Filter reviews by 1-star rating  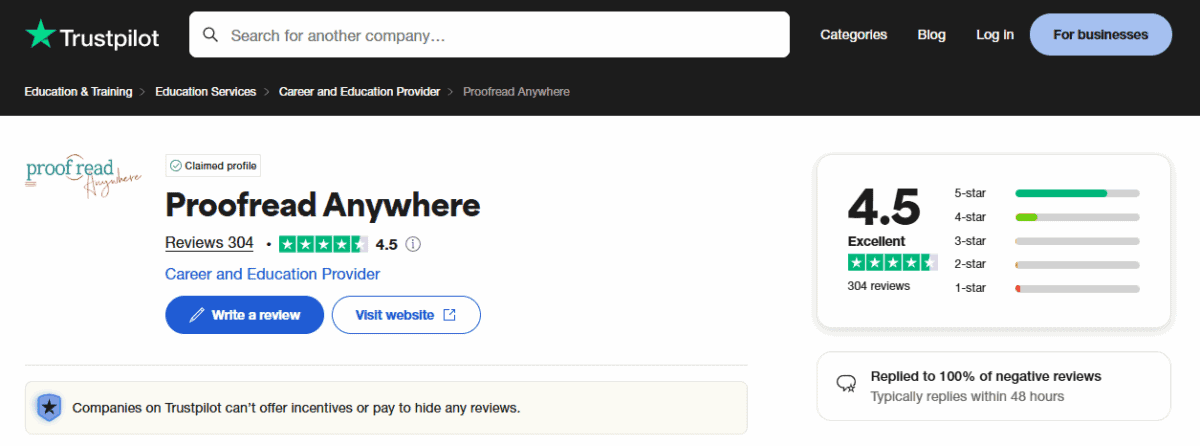point(1047,288)
